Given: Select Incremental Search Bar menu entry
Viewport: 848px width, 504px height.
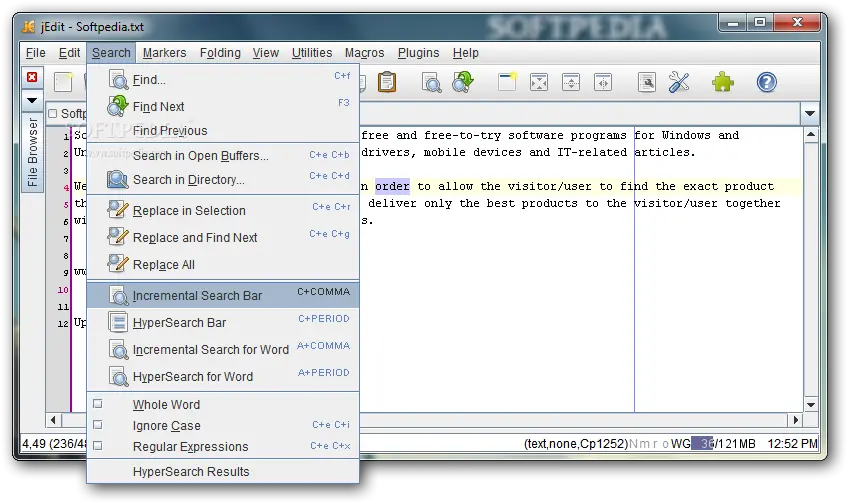Looking at the screenshot, I should (x=197, y=296).
